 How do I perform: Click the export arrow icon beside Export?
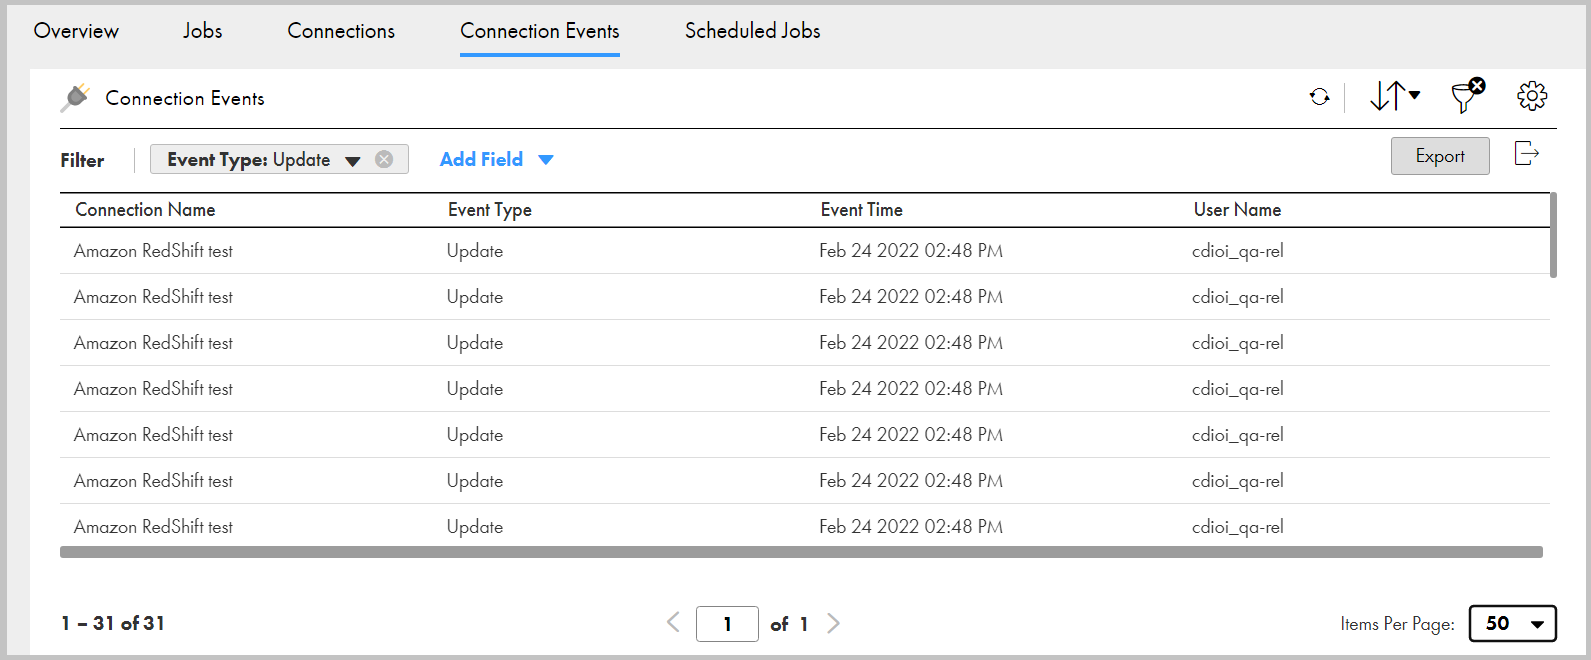[1526, 154]
